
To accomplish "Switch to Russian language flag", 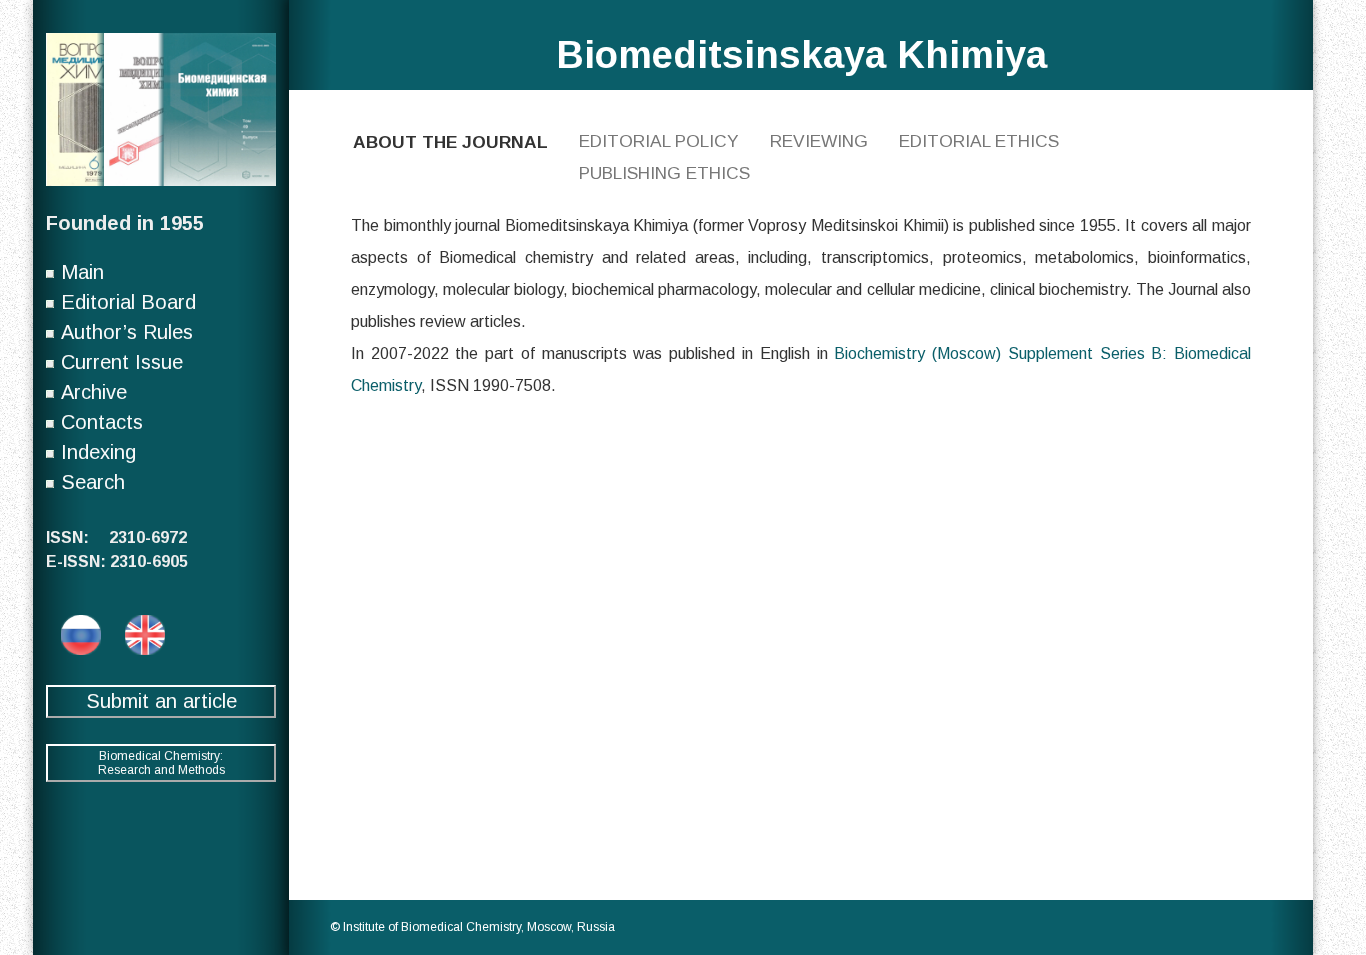I will click(x=81, y=635).
